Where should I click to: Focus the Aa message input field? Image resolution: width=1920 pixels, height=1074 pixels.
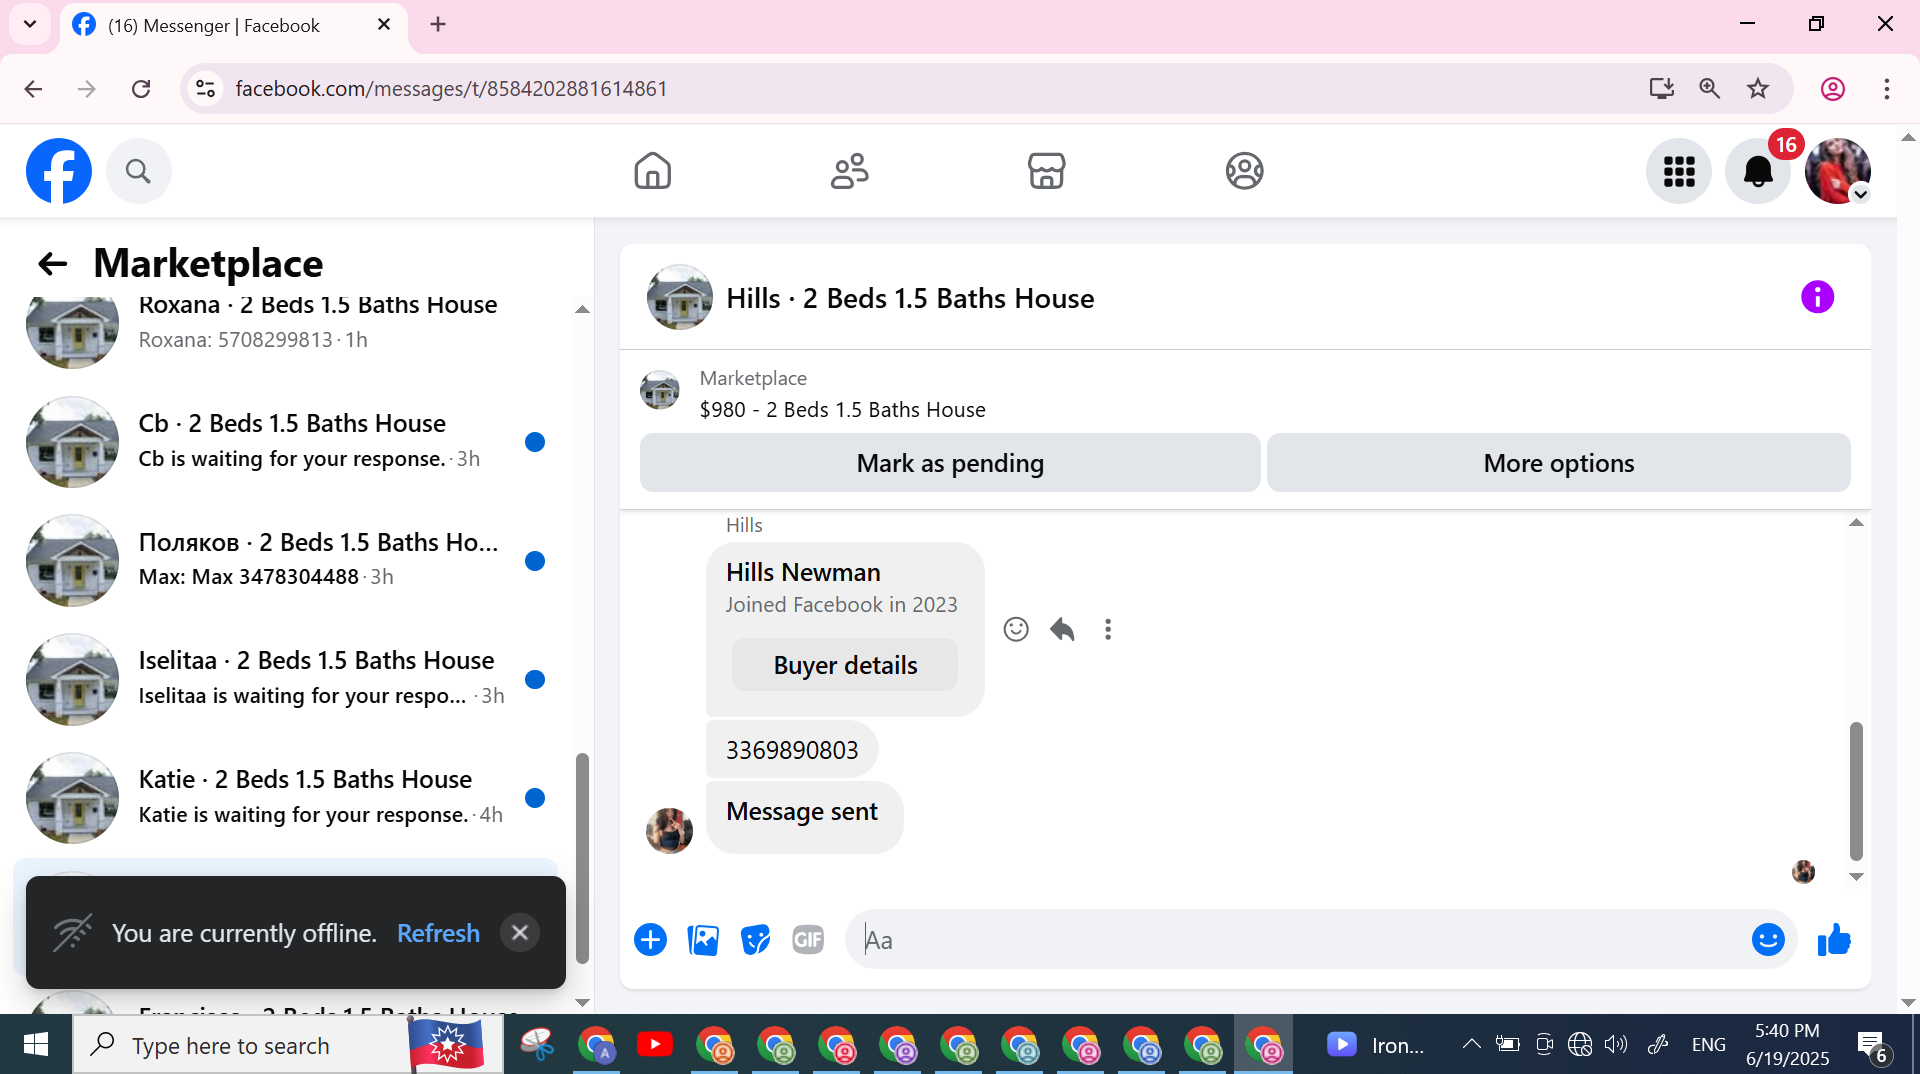tap(1300, 940)
